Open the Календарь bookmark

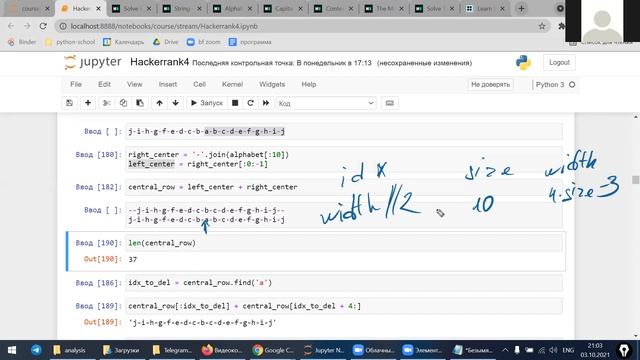coord(124,42)
